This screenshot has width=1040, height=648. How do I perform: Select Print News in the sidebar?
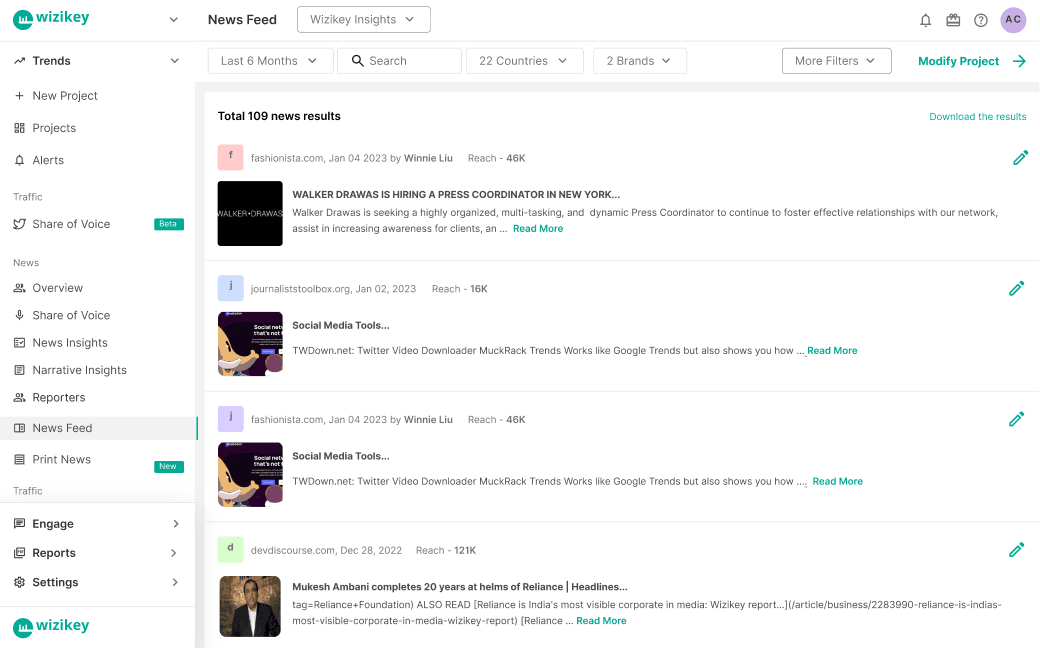pos(61,460)
